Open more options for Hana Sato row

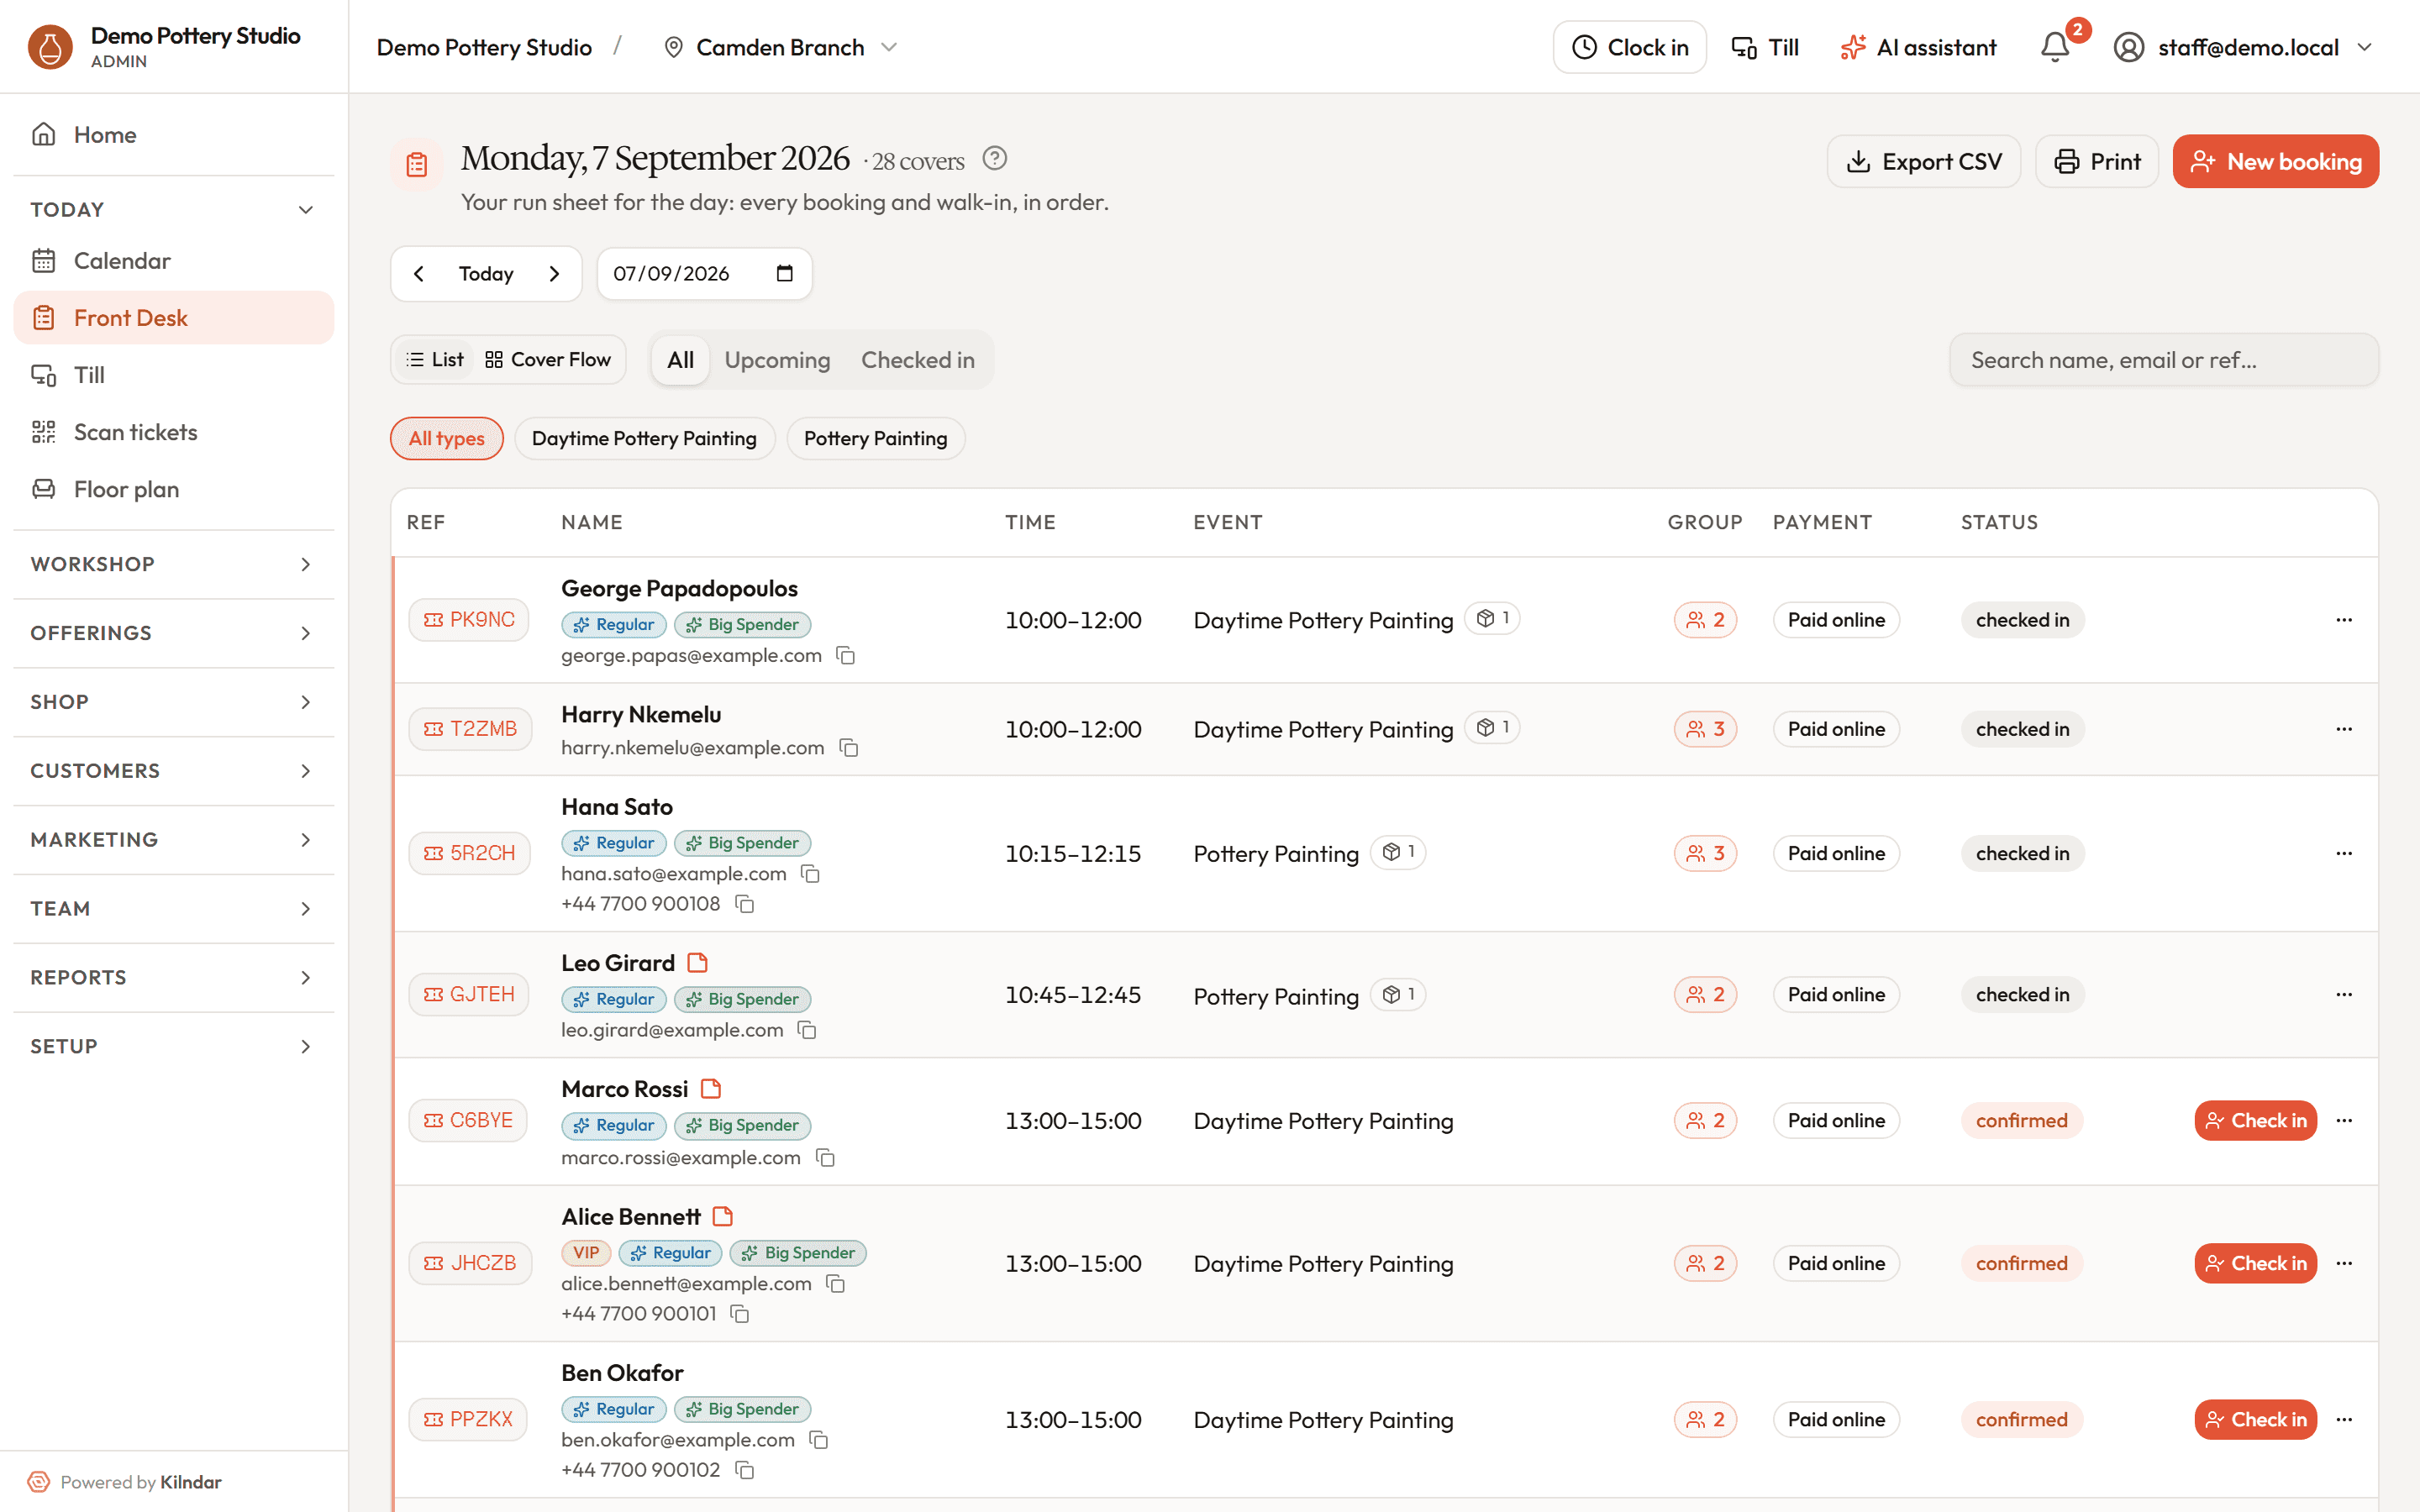[x=2344, y=853]
